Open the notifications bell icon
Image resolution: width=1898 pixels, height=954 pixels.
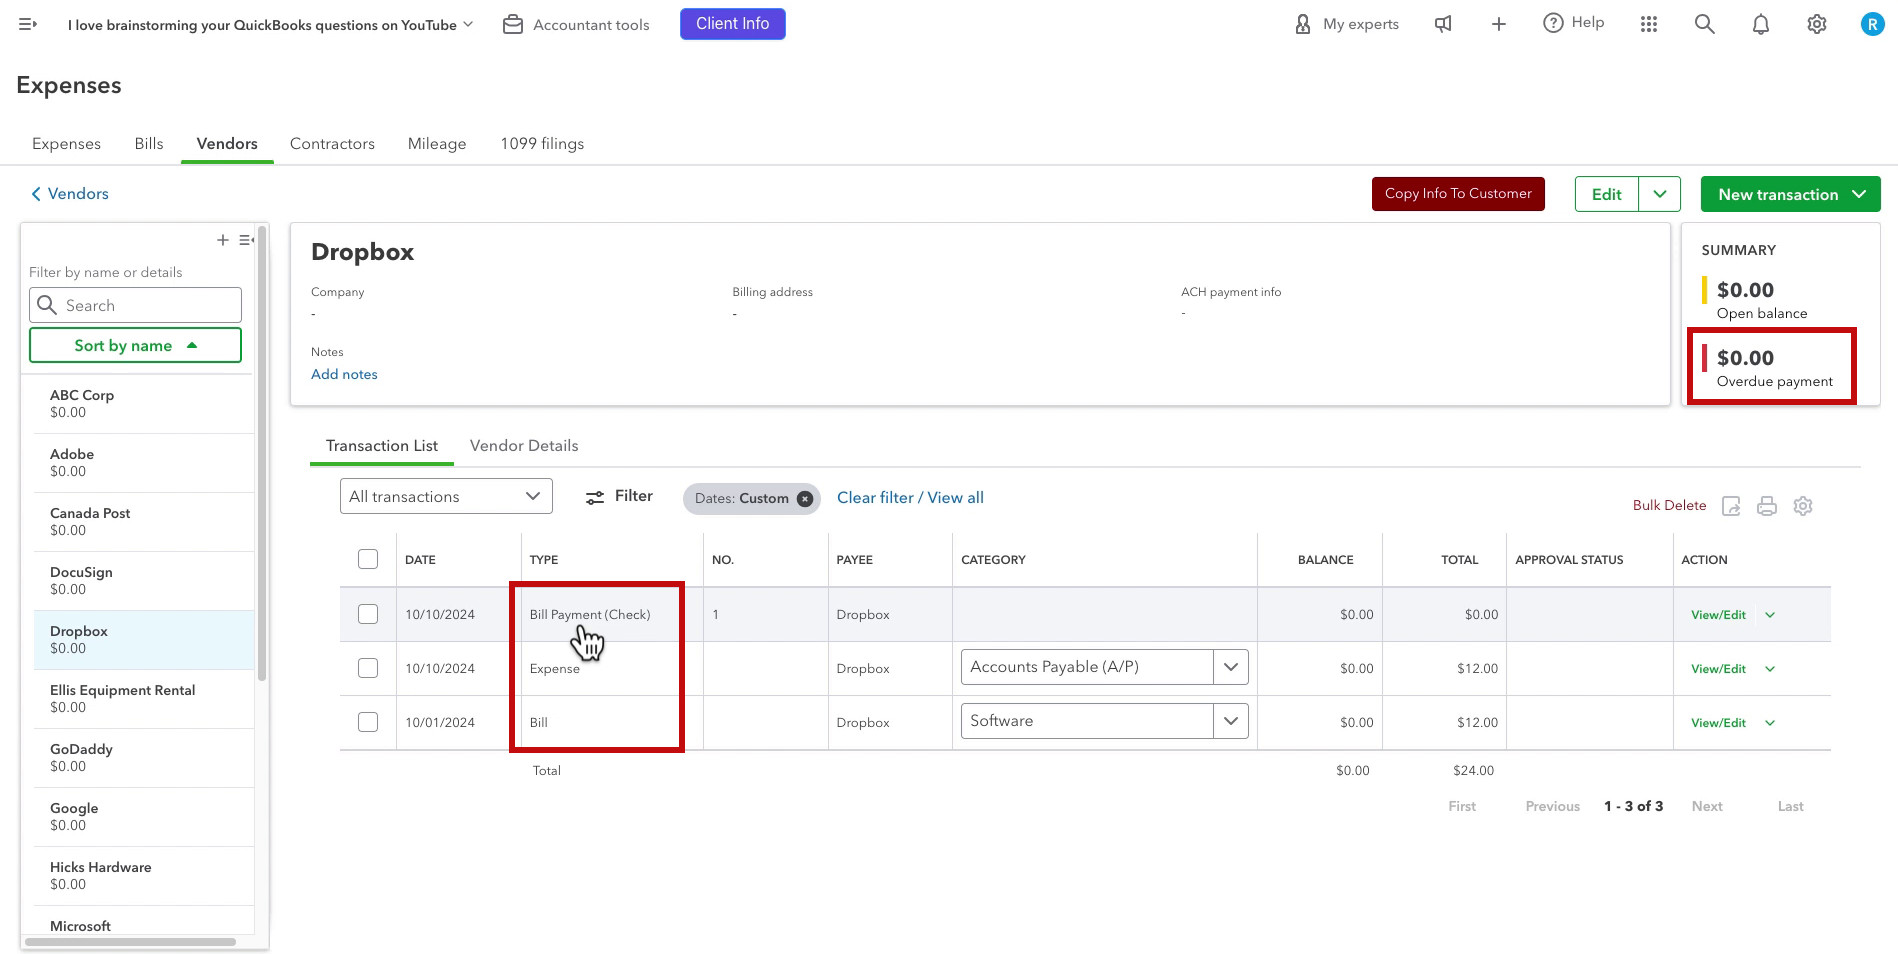(1761, 24)
